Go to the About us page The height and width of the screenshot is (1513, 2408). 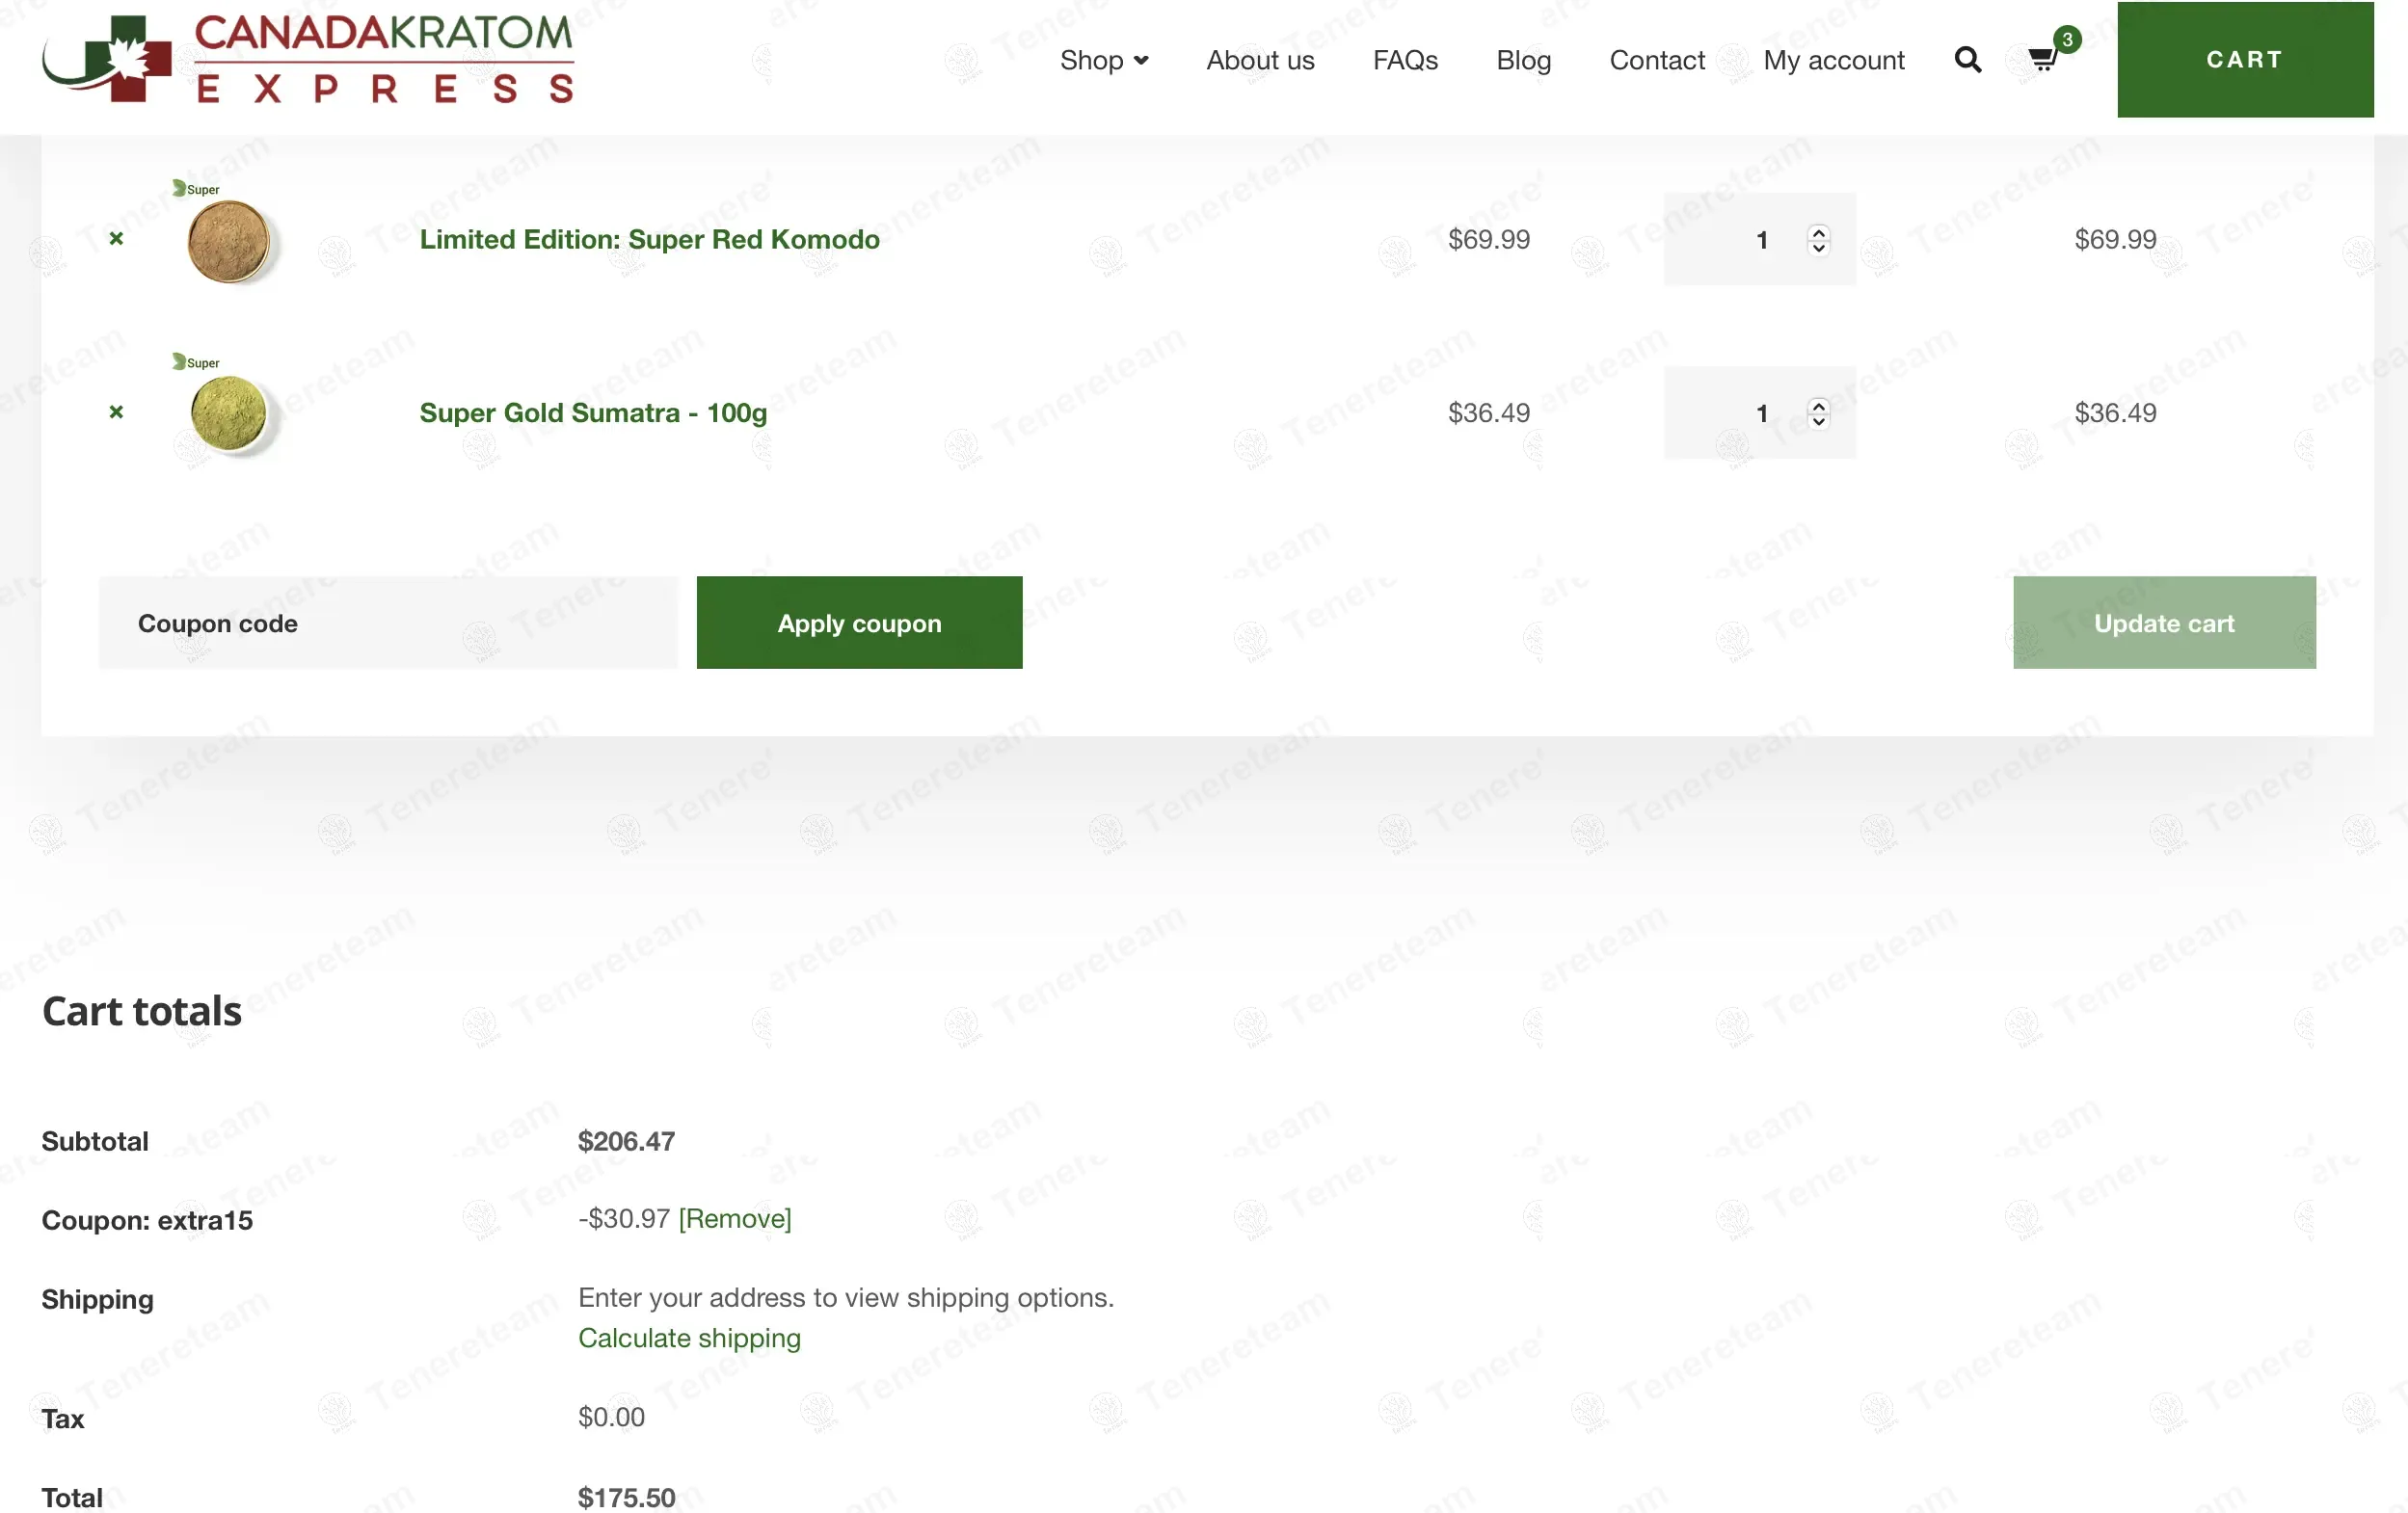click(1259, 60)
